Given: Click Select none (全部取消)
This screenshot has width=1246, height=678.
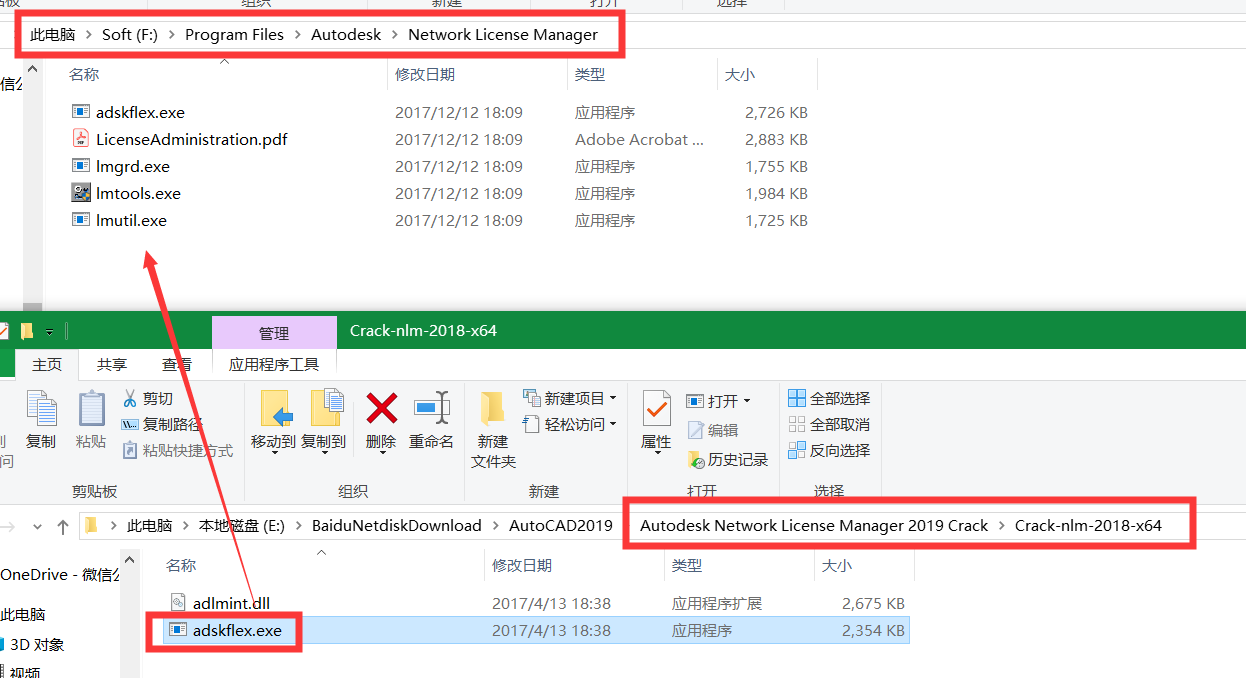Looking at the screenshot, I should 829,424.
